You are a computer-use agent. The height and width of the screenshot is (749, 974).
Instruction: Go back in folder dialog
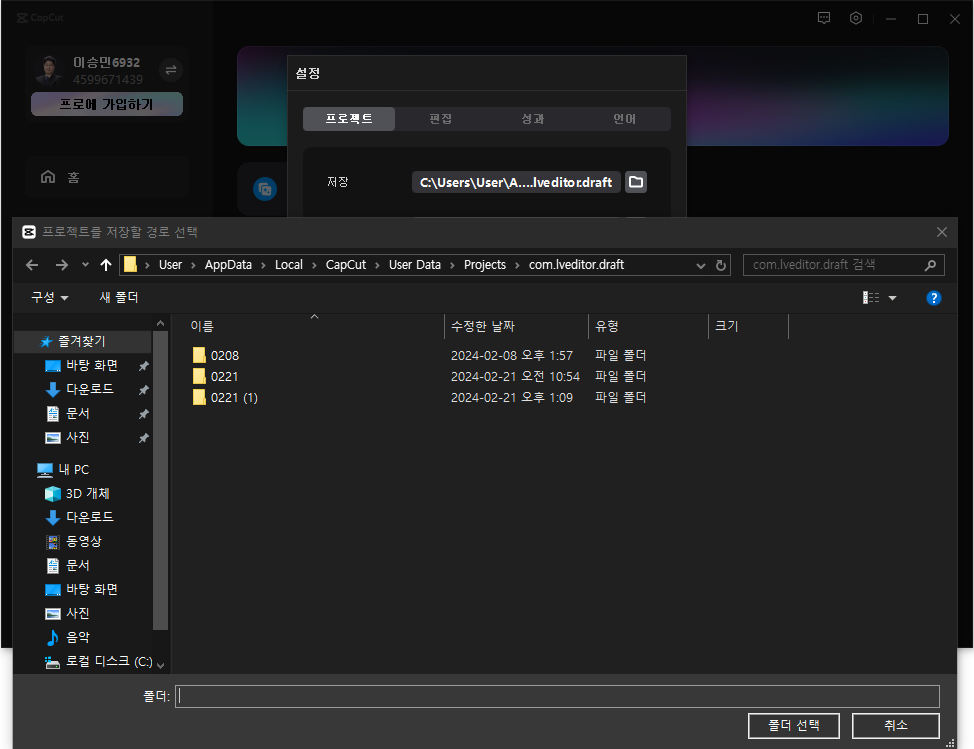click(x=32, y=265)
